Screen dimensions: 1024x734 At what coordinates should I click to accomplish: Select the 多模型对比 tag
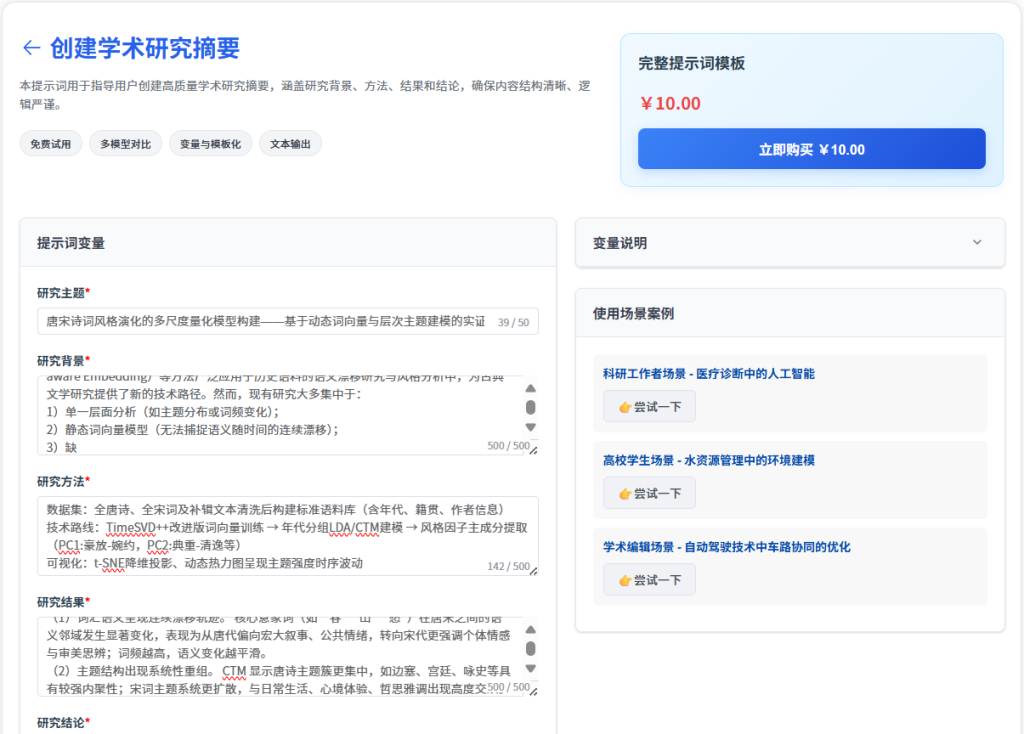pyautogui.click(x=125, y=144)
